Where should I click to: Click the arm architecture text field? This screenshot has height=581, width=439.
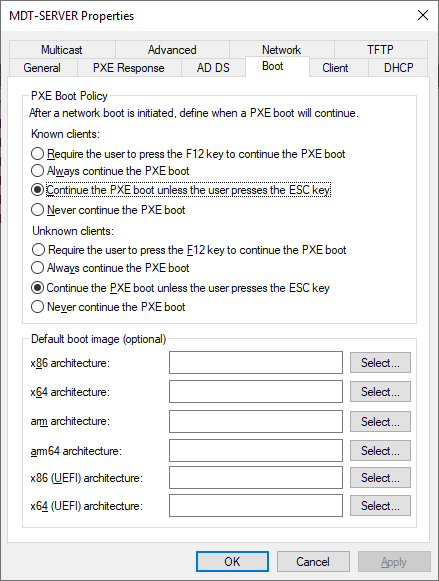click(256, 421)
